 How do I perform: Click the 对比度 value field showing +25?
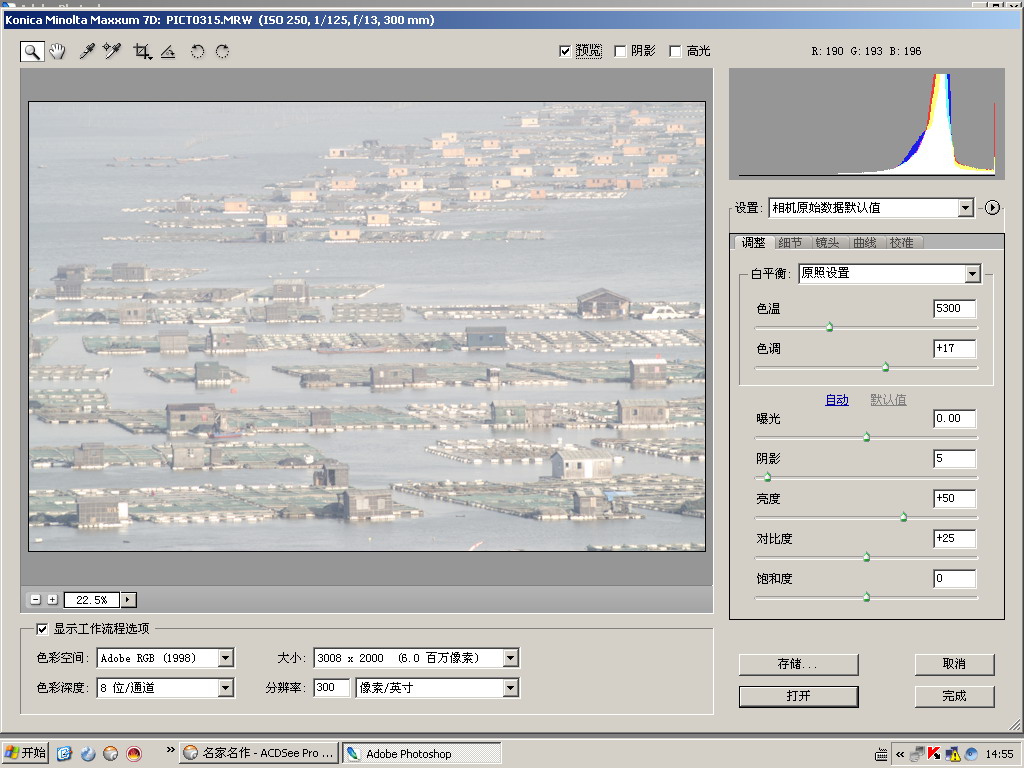(x=955, y=539)
